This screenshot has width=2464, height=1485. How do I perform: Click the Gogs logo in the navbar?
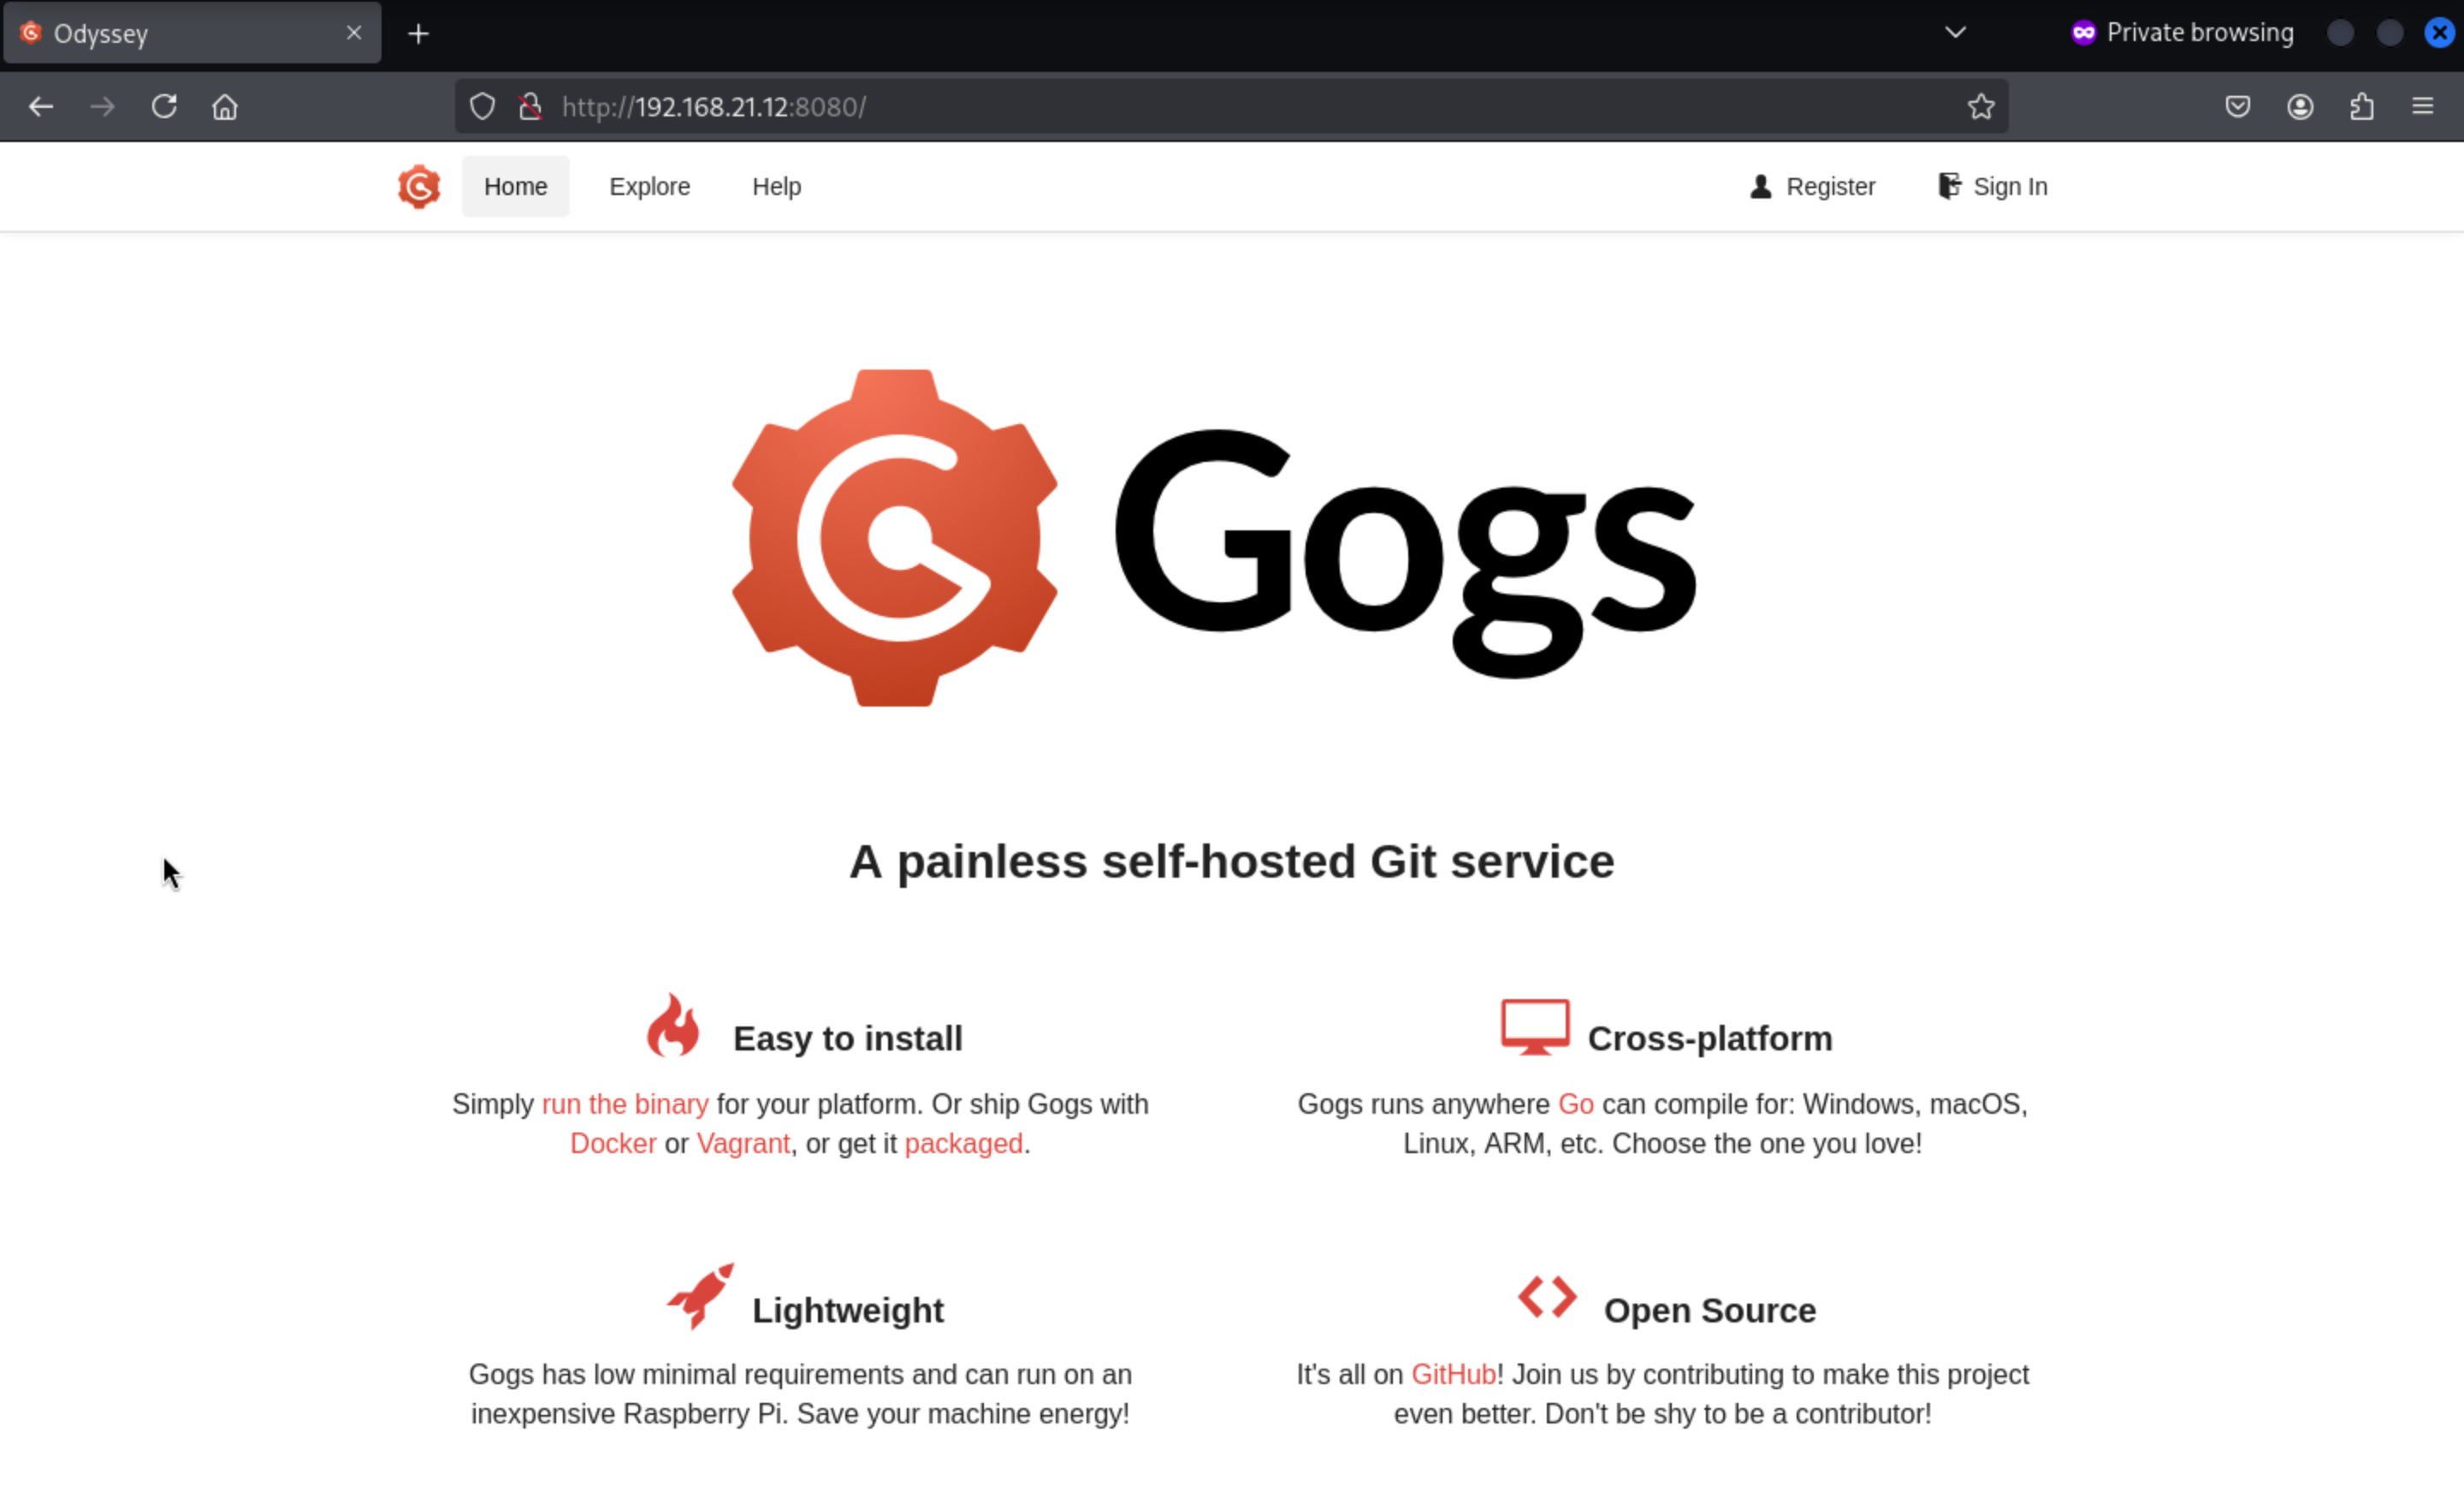418,187
